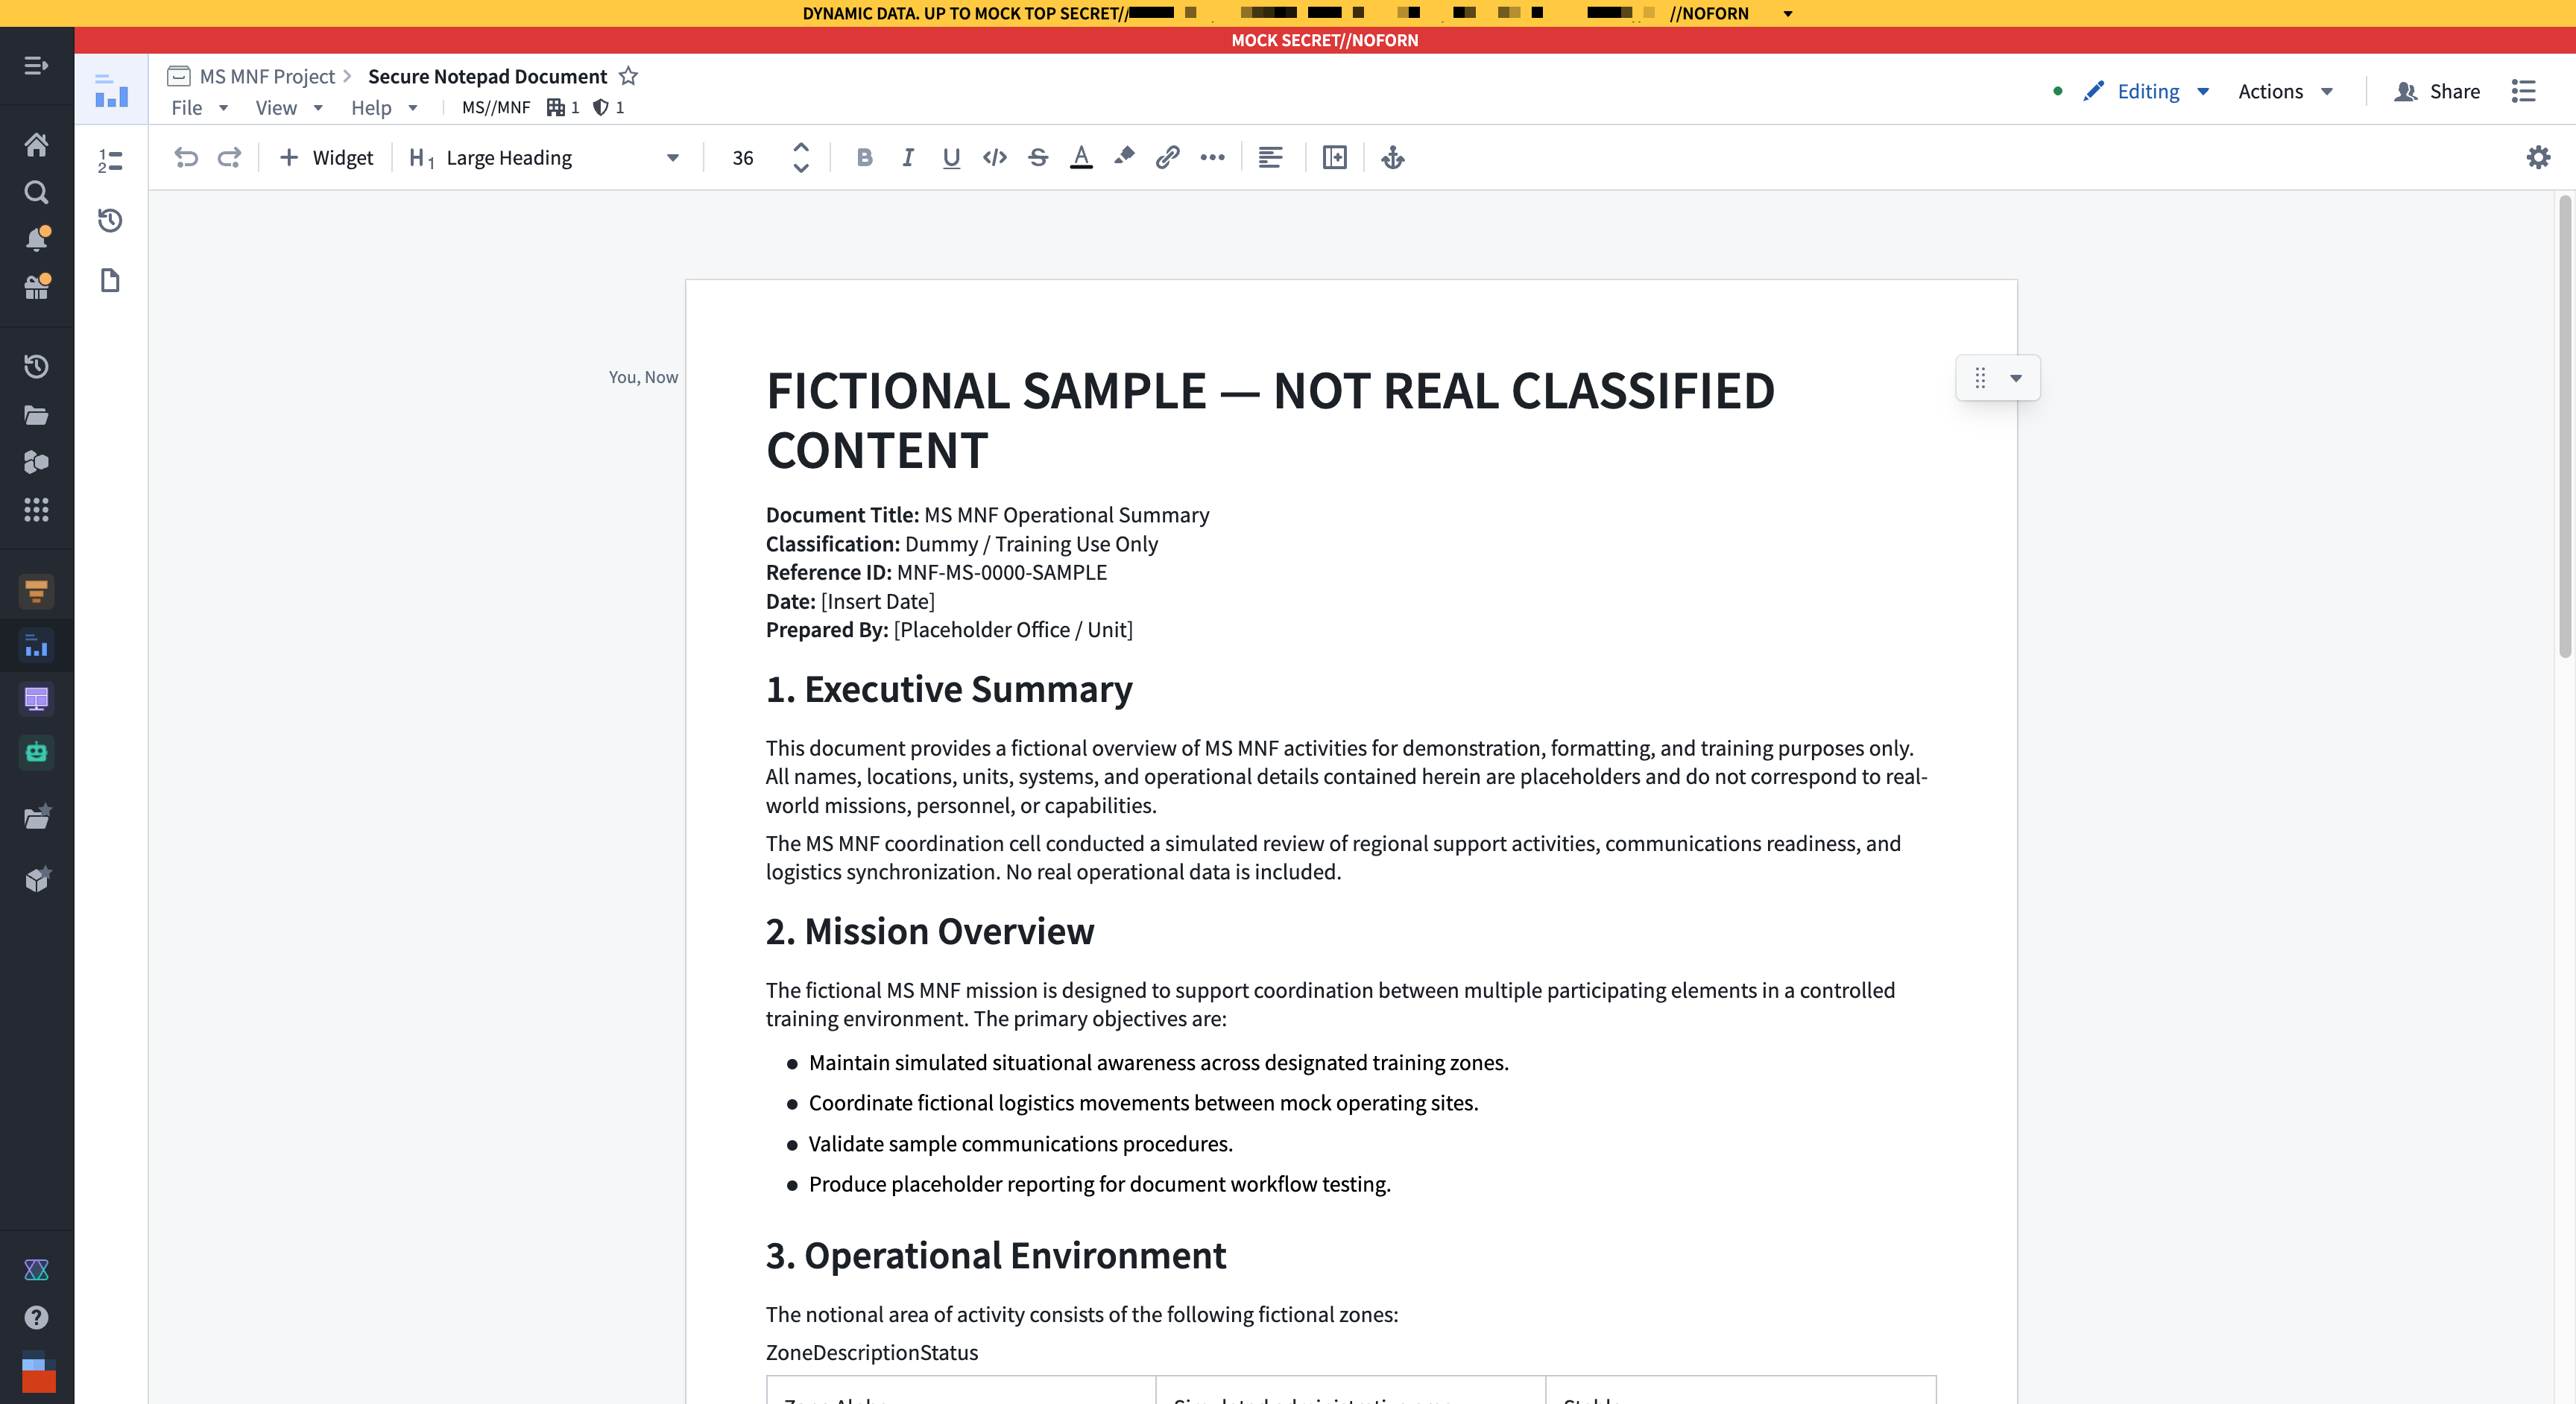Toggle underline formatting

pos(951,157)
